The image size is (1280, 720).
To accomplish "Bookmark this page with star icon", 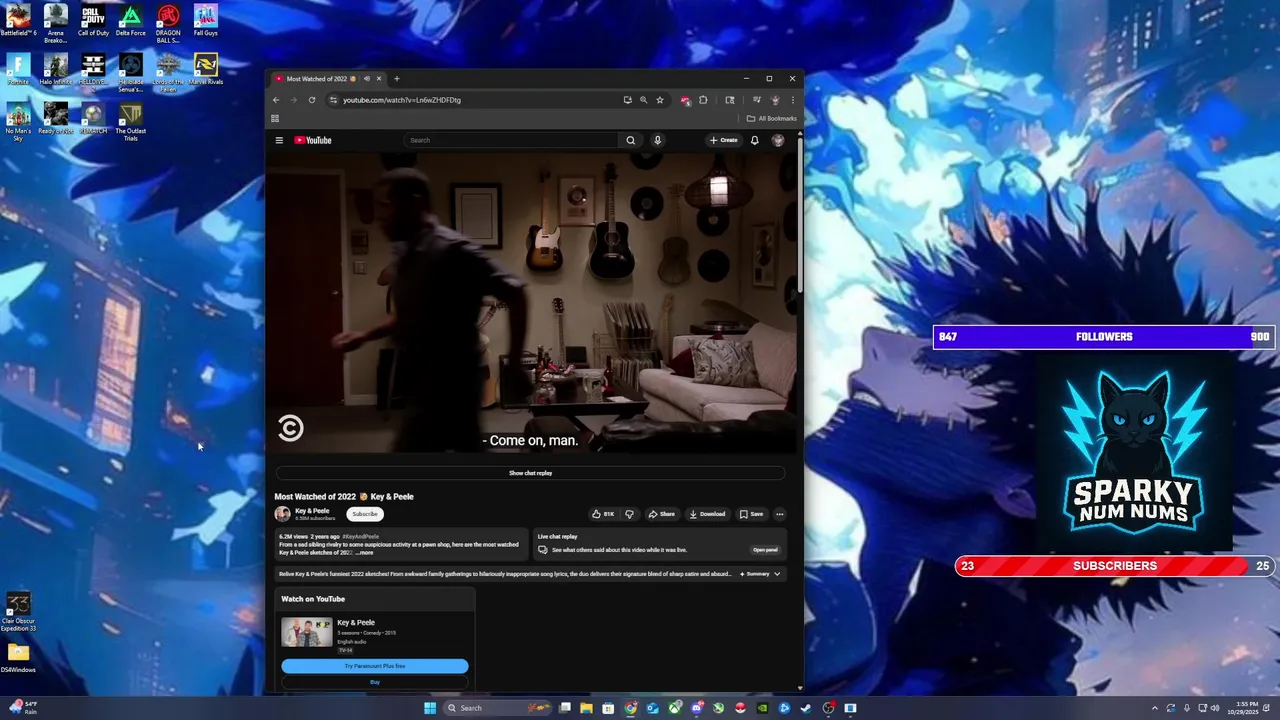I will (x=660, y=100).
